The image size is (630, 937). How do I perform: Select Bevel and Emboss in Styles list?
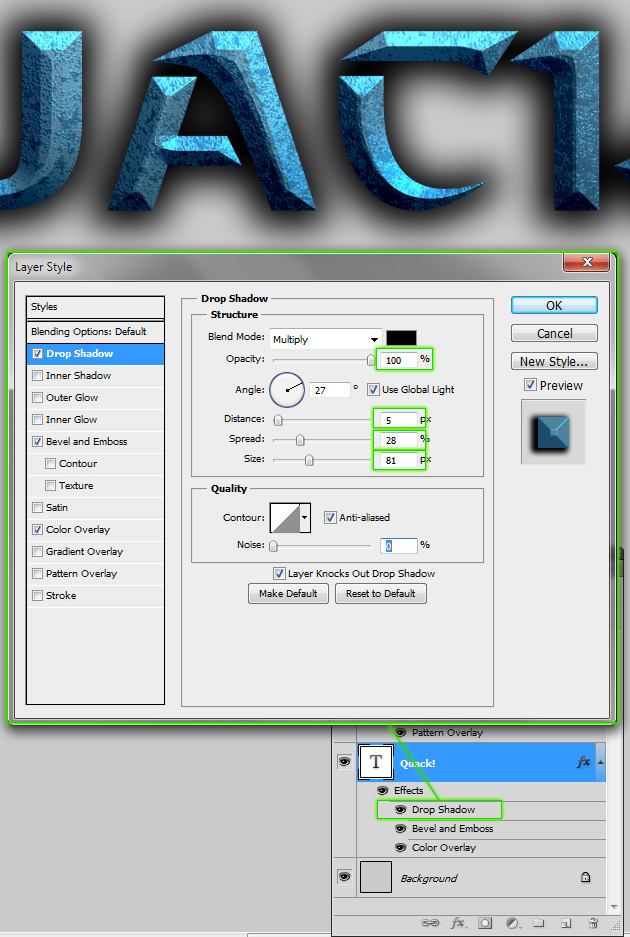point(86,441)
